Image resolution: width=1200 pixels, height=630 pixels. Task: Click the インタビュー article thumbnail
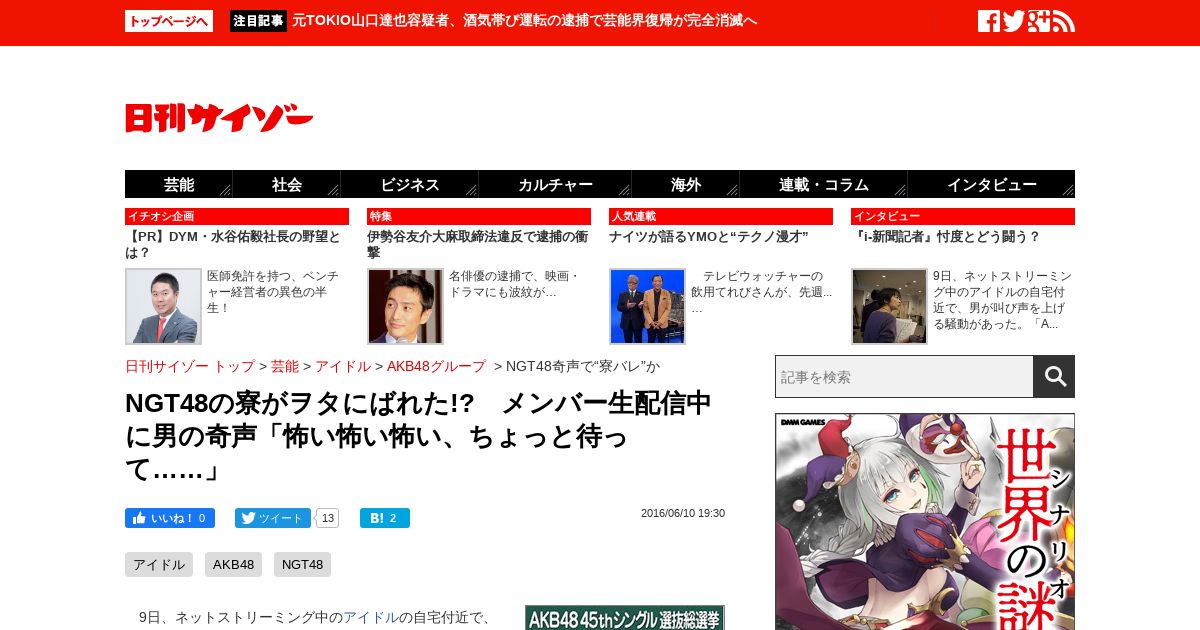[x=889, y=306]
